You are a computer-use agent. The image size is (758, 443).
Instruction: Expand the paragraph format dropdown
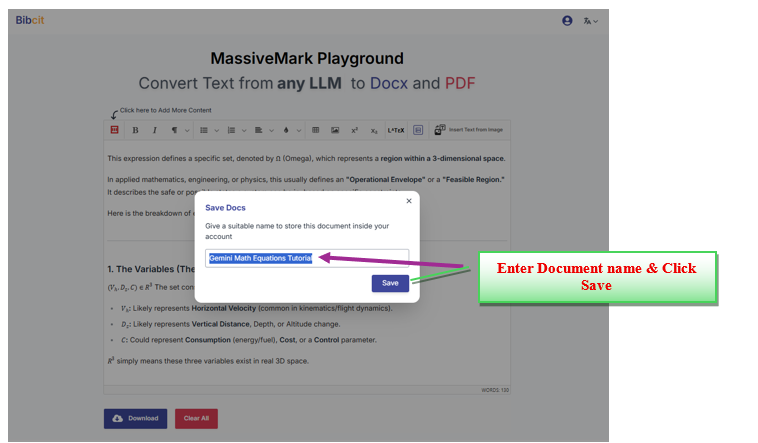[x=178, y=130]
